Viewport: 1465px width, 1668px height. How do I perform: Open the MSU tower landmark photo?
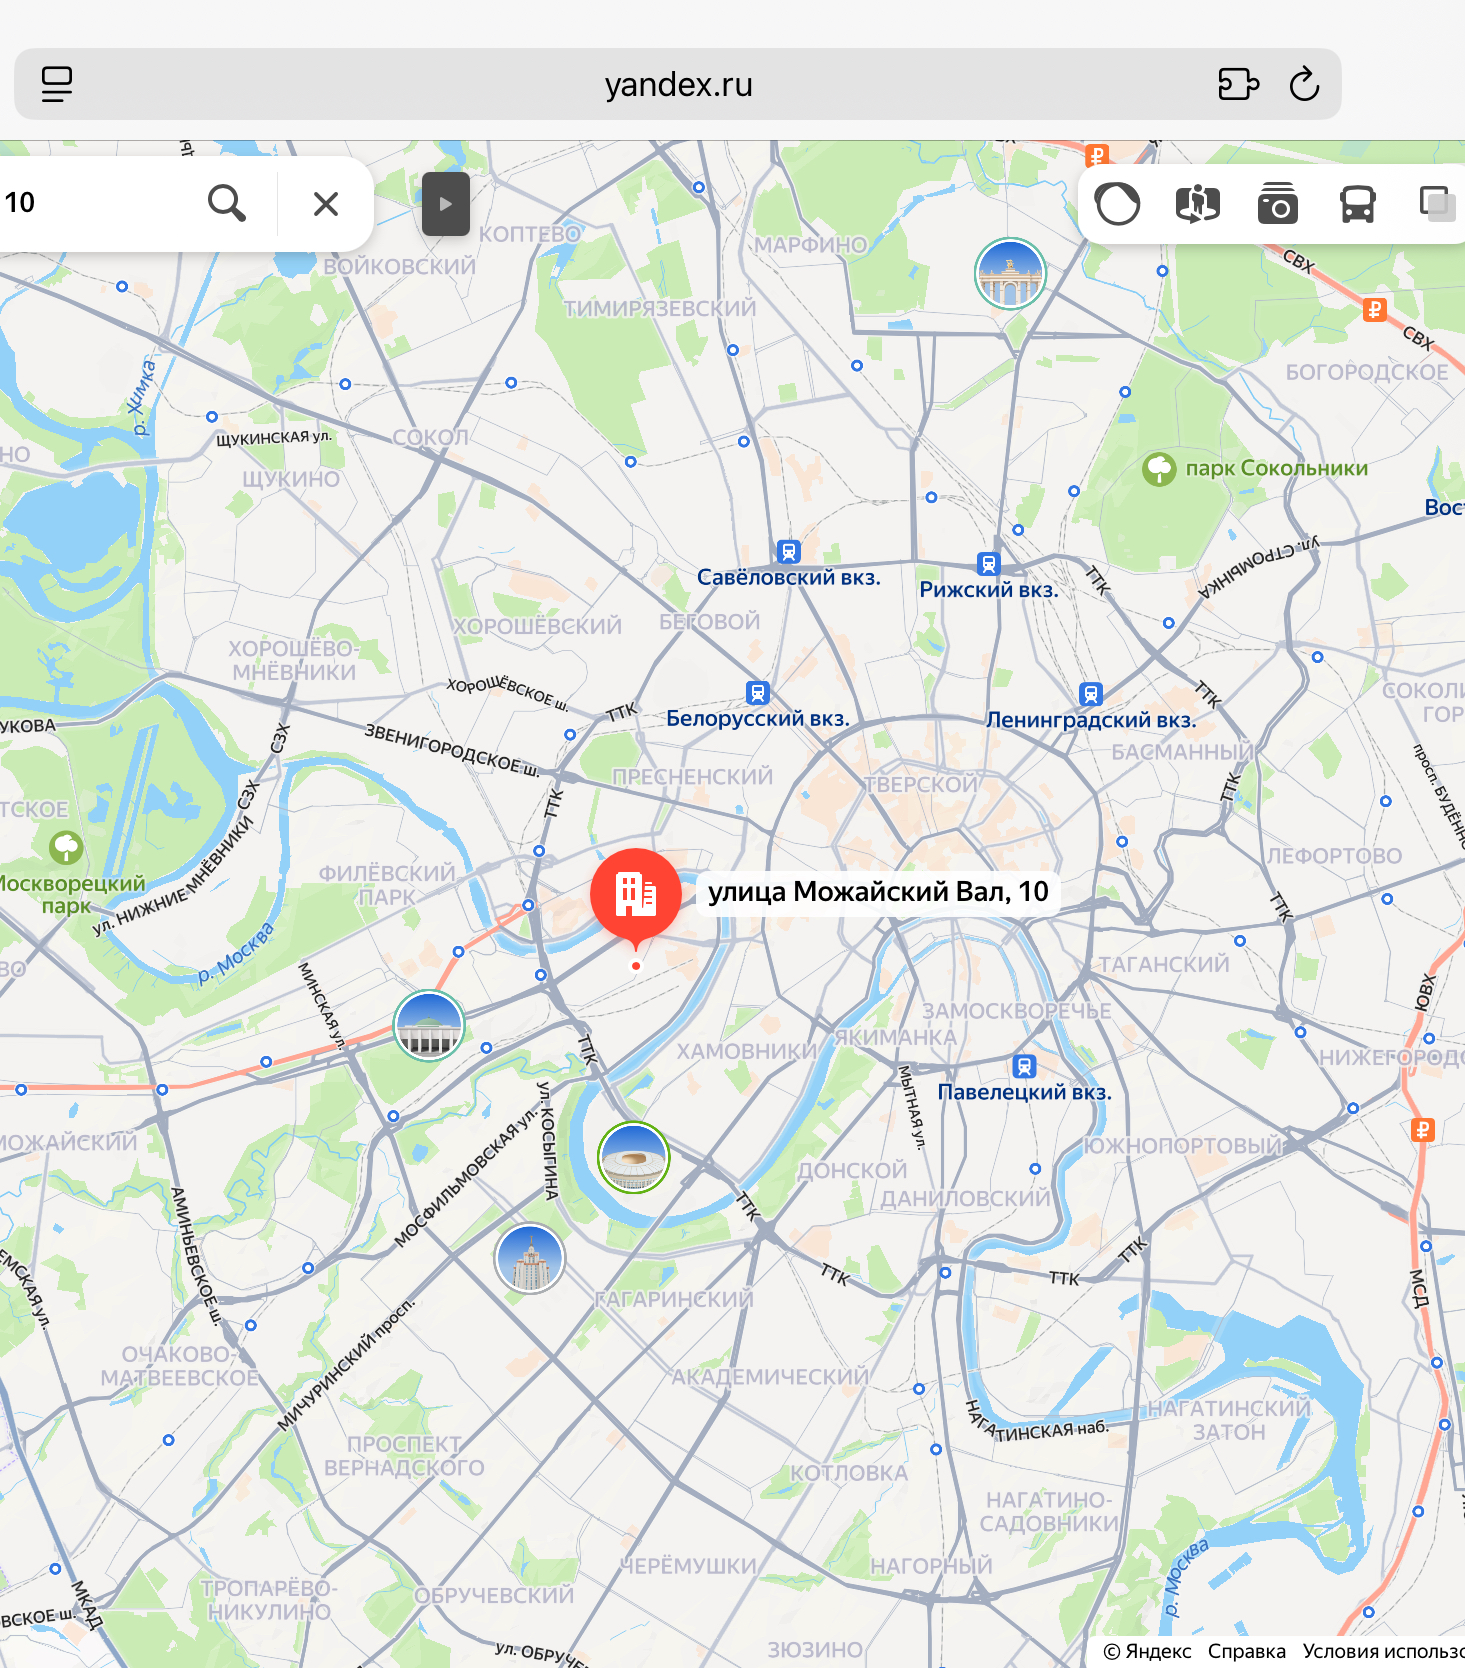click(x=530, y=1258)
